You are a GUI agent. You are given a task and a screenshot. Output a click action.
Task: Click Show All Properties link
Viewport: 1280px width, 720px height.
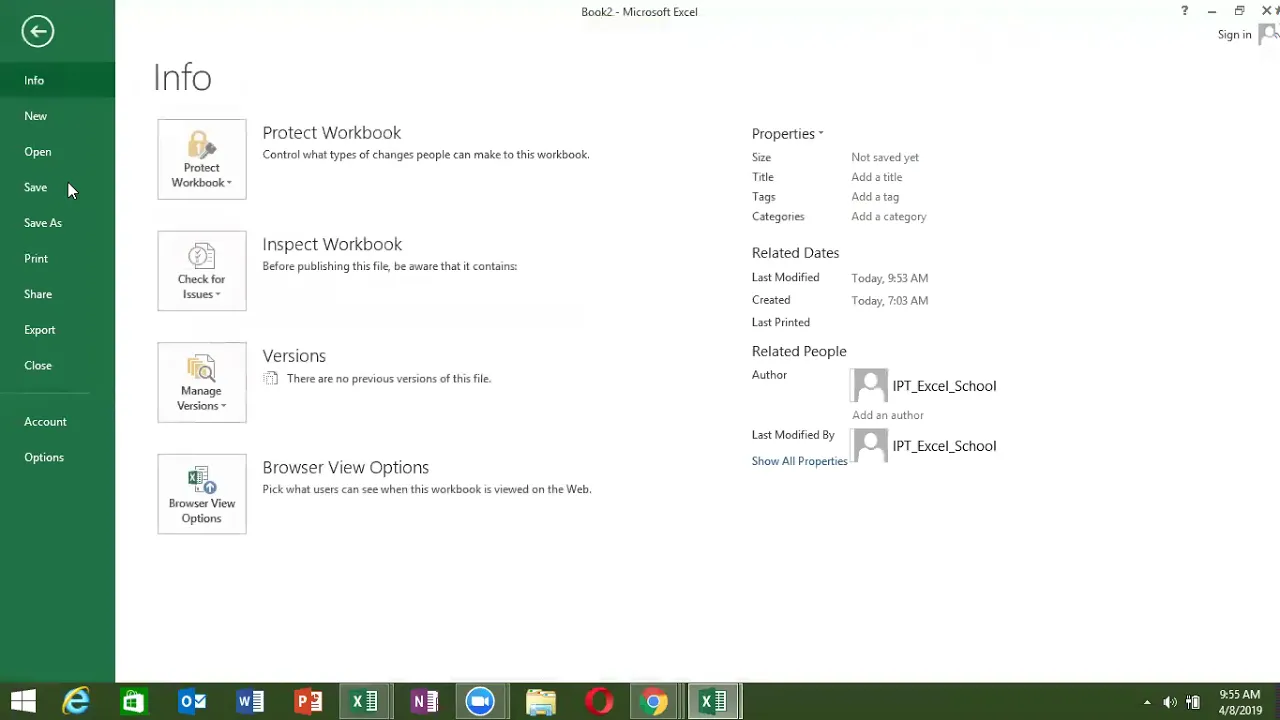(x=799, y=461)
